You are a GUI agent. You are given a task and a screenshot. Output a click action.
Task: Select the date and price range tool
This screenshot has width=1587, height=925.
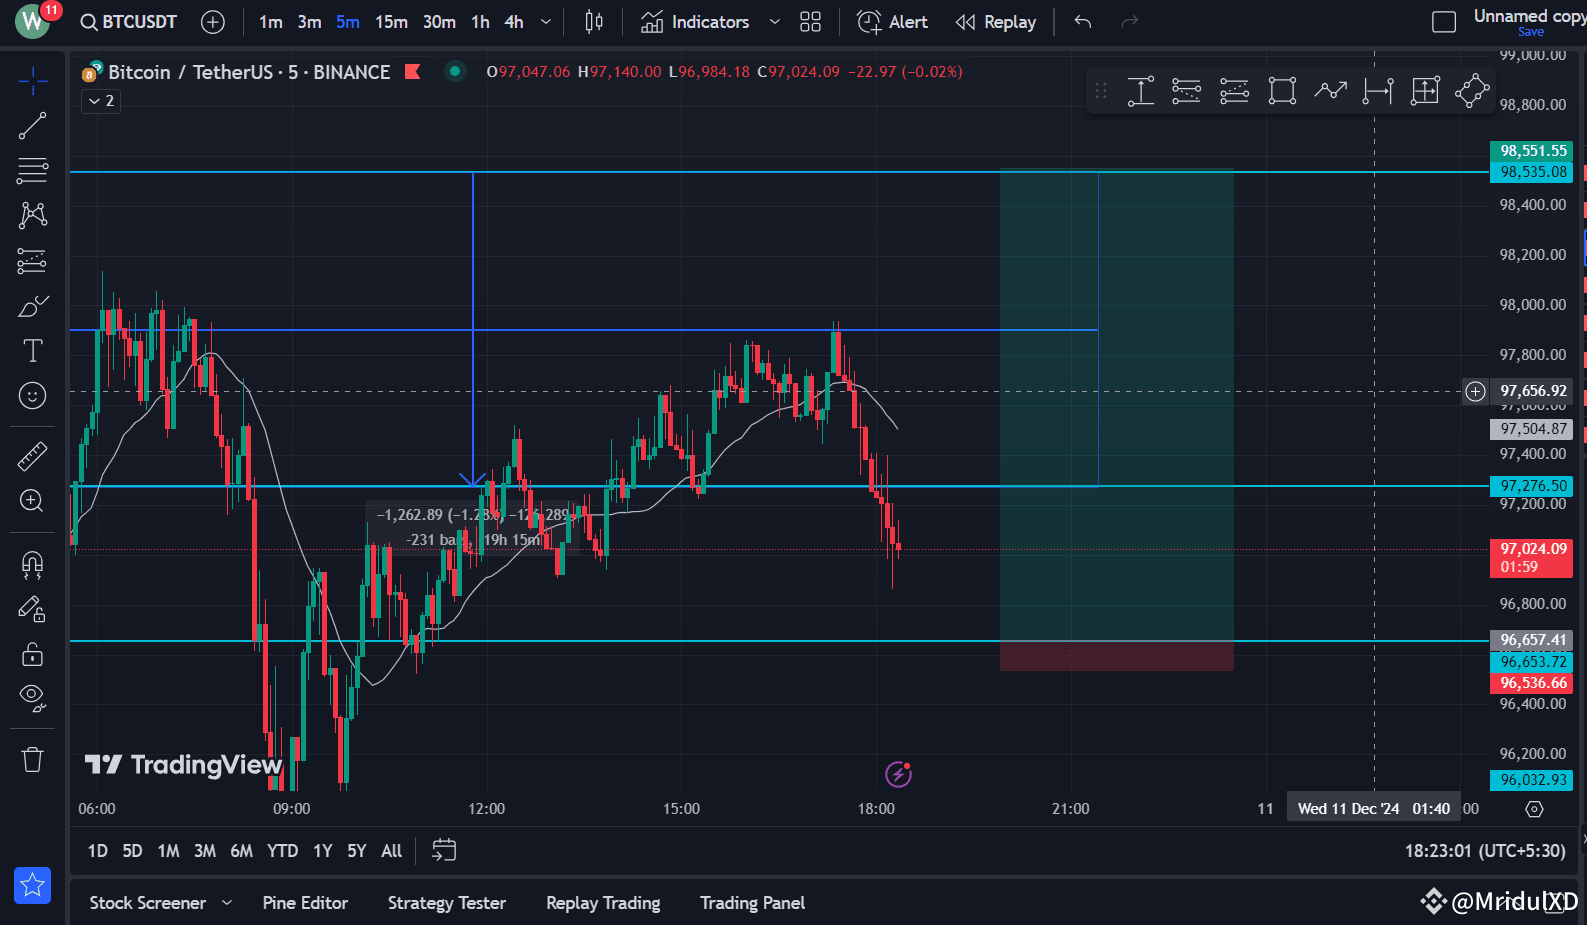pyautogui.click(x=1425, y=91)
